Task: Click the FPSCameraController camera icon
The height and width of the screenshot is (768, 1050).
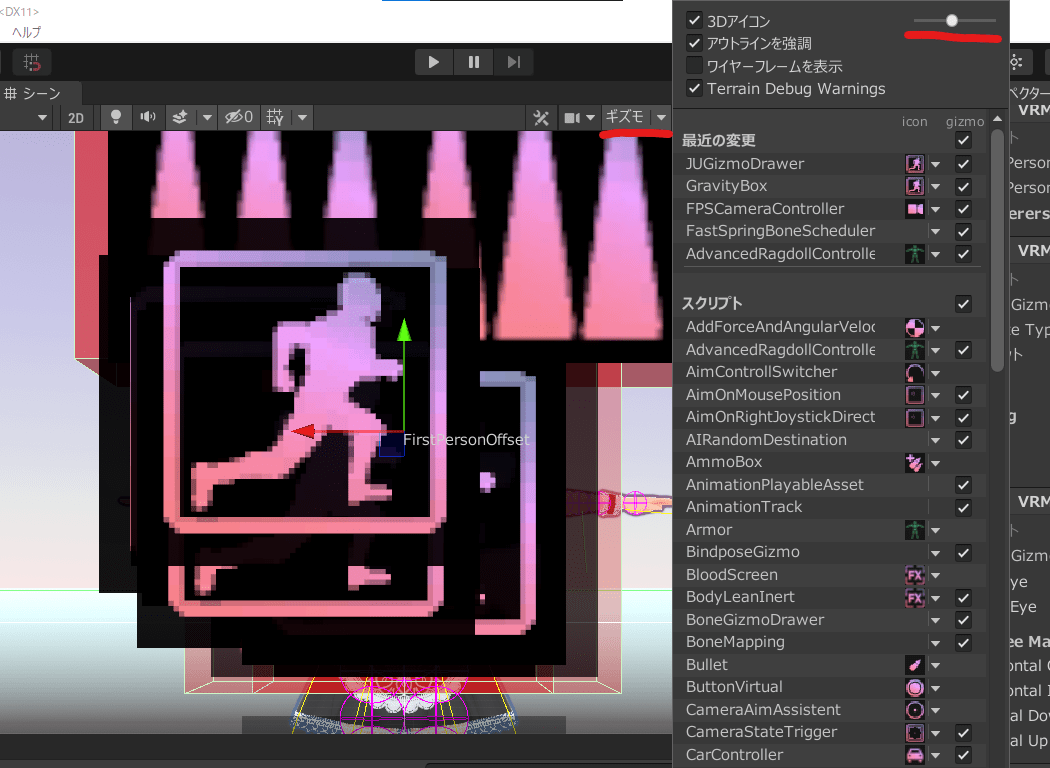Action: click(x=914, y=209)
